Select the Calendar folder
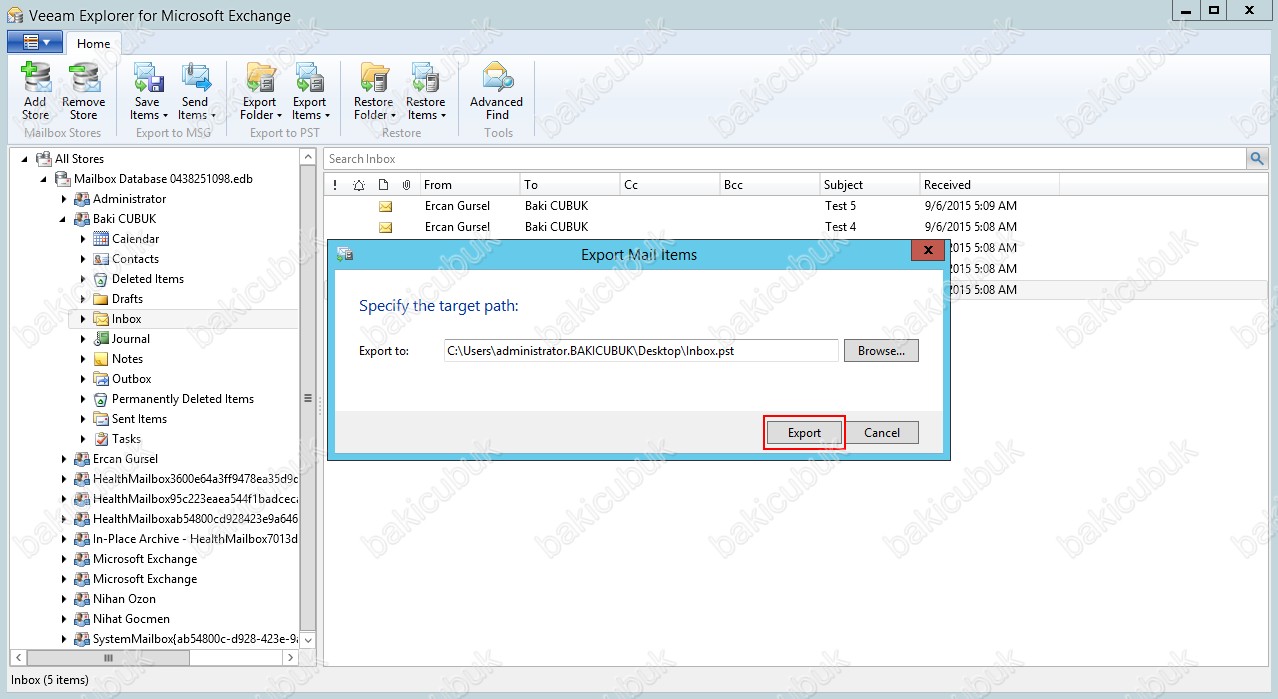The width and height of the screenshot is (1278, 699). pos(135,239)
